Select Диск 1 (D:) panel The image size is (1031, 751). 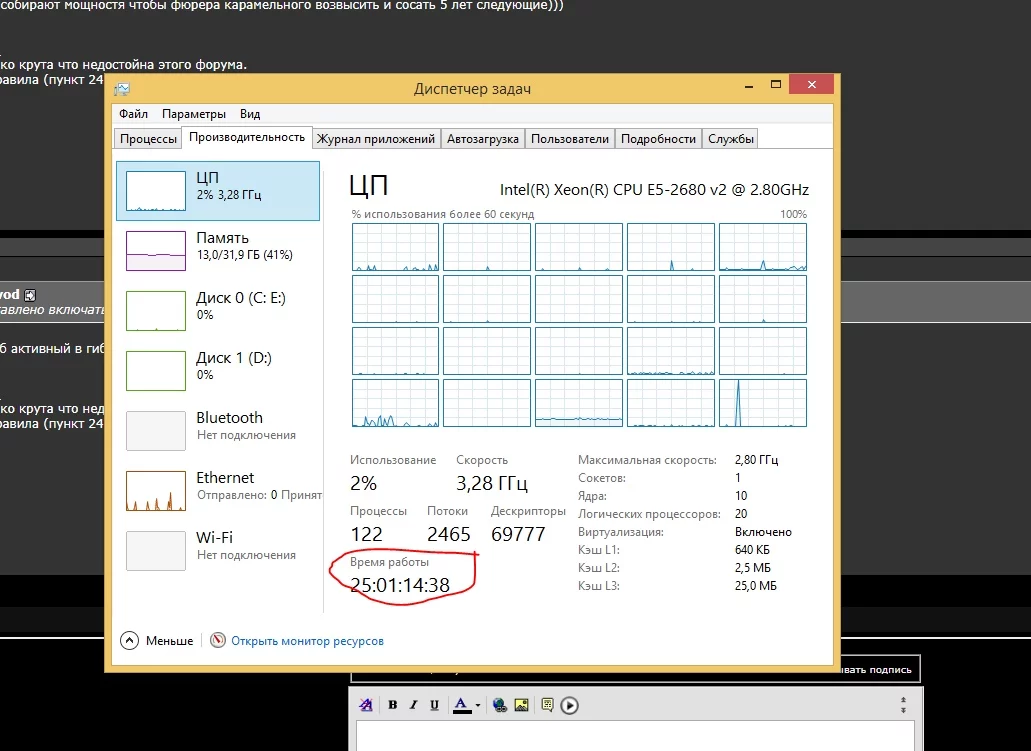tap(218, 370)
